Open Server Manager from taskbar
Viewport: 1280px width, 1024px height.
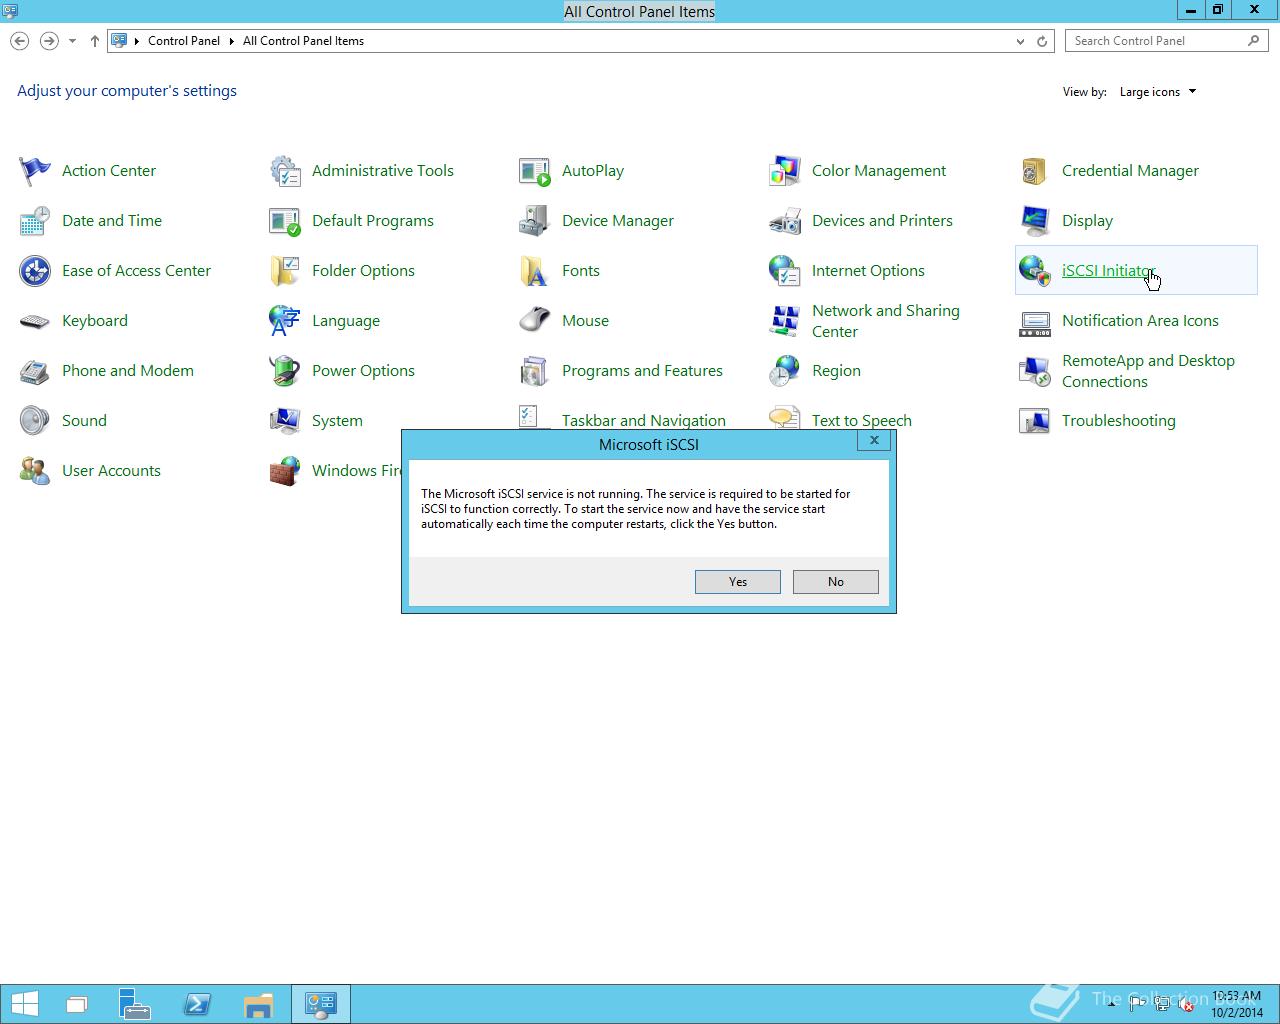pos(135,1004)
